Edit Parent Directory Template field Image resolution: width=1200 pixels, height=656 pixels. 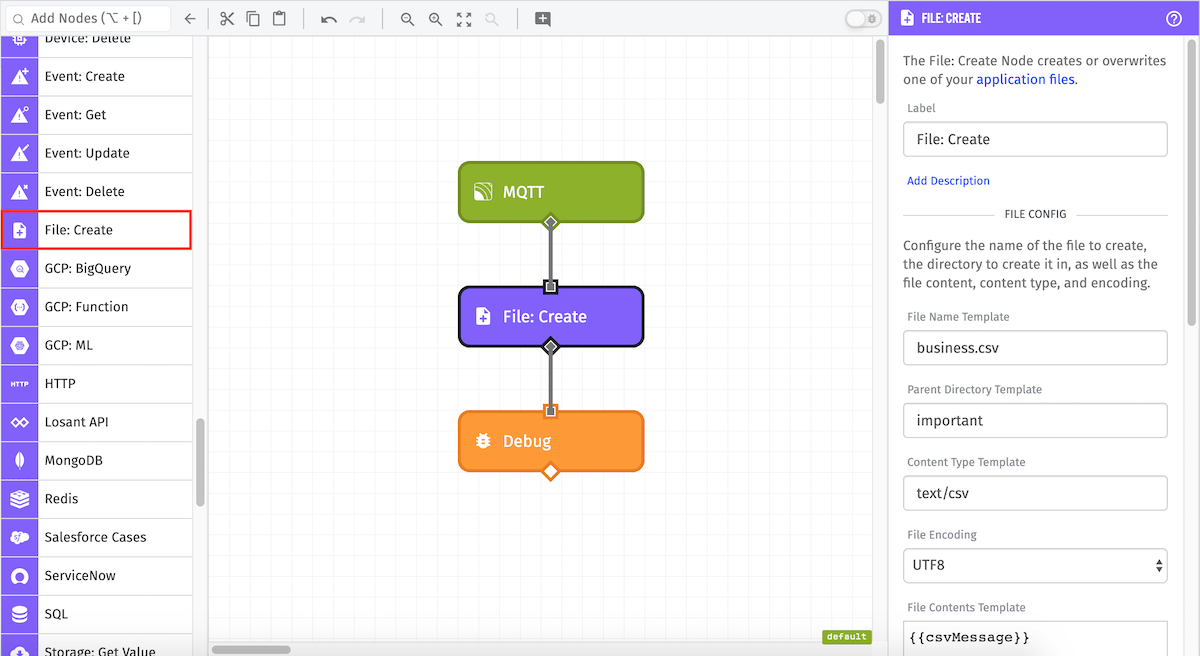point(1035,421)
